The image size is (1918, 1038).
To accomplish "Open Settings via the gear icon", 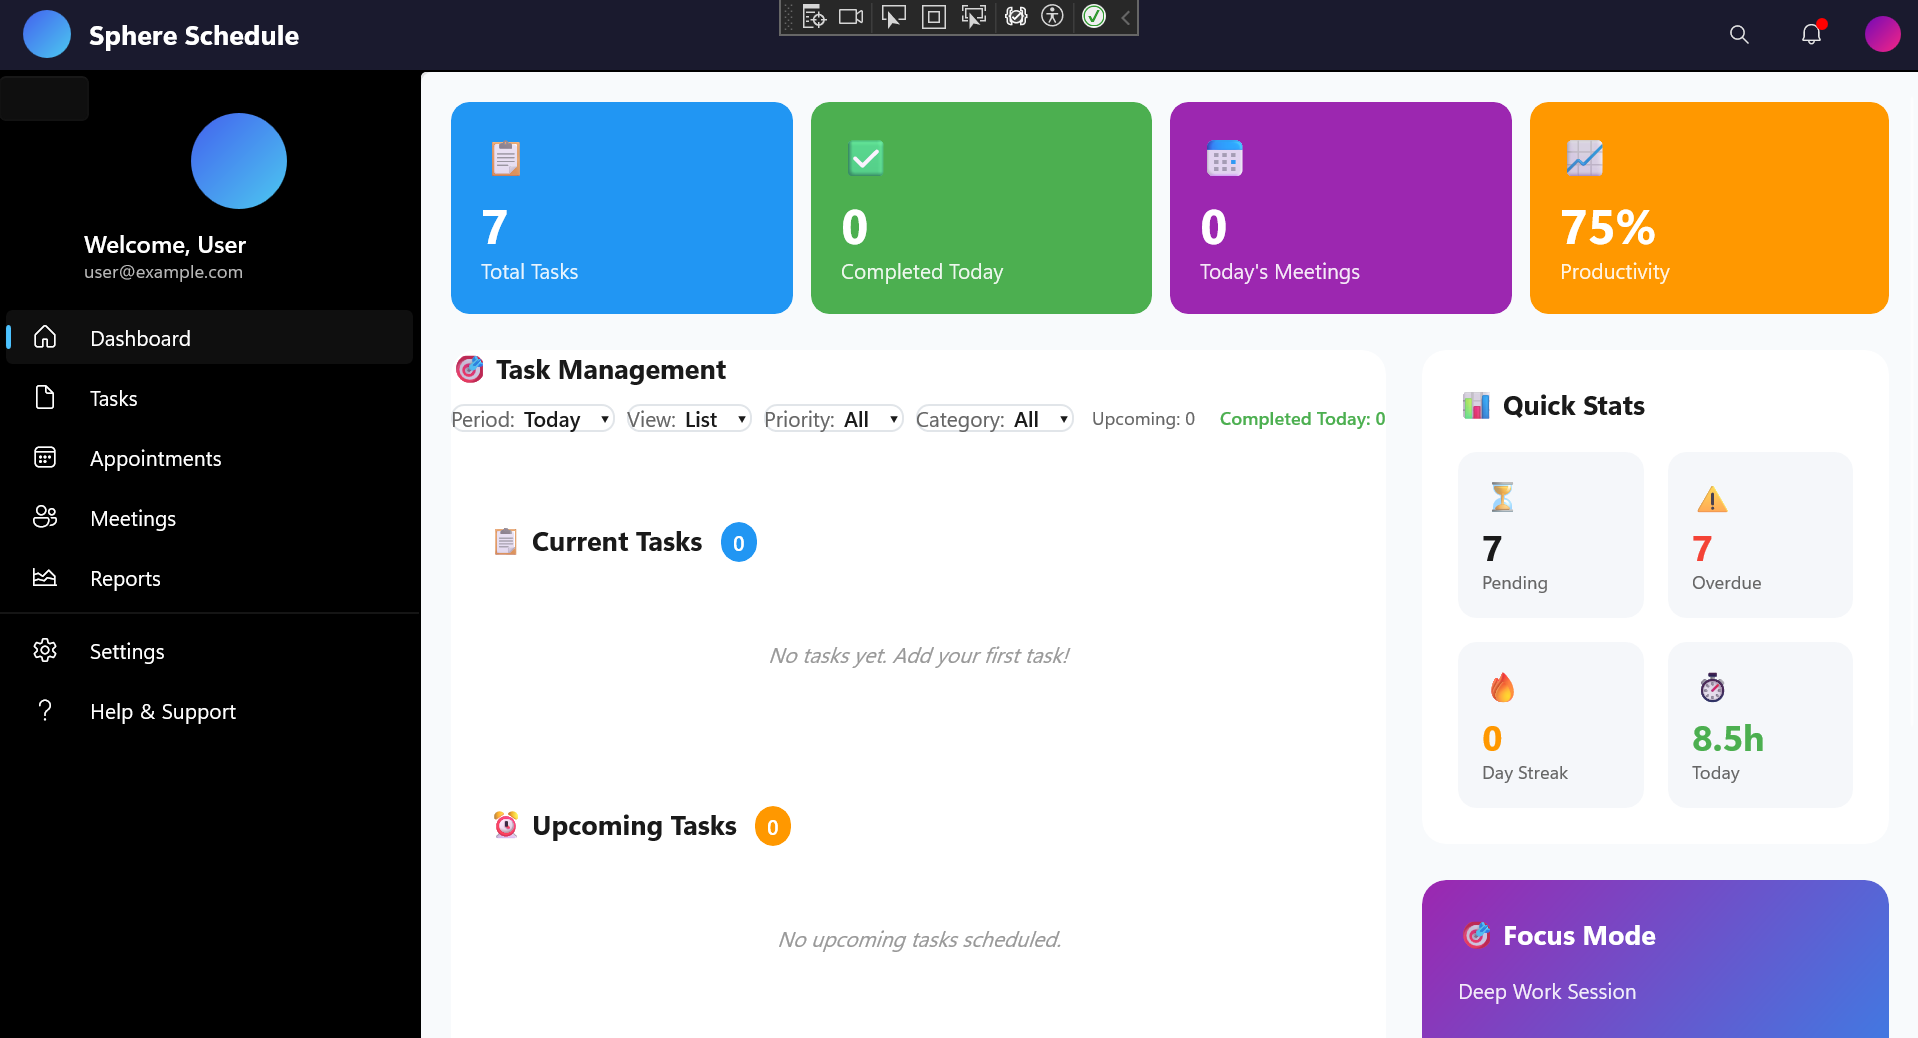I will [45, 650].
